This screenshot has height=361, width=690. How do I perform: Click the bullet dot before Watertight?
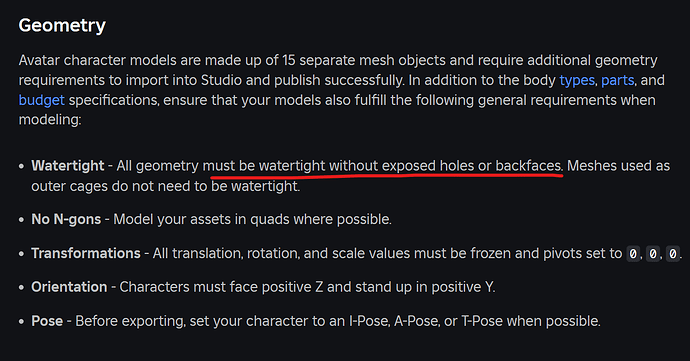click(x=21, y=166)
